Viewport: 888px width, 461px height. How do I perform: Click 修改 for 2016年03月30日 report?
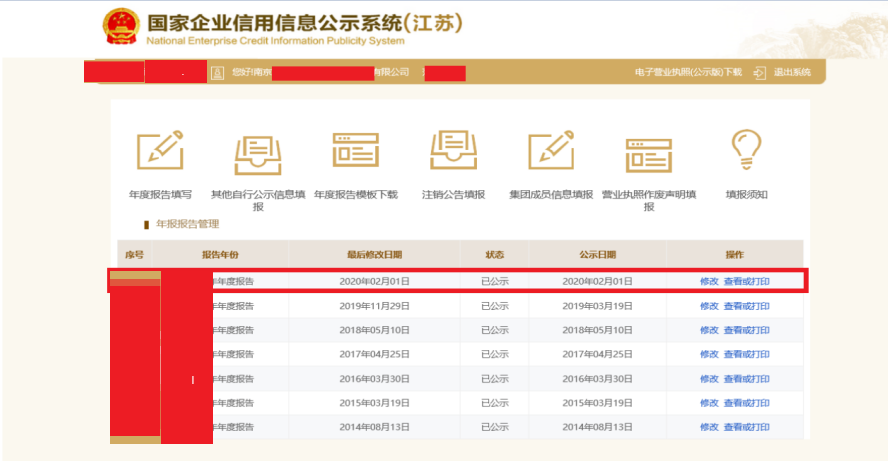709,378
